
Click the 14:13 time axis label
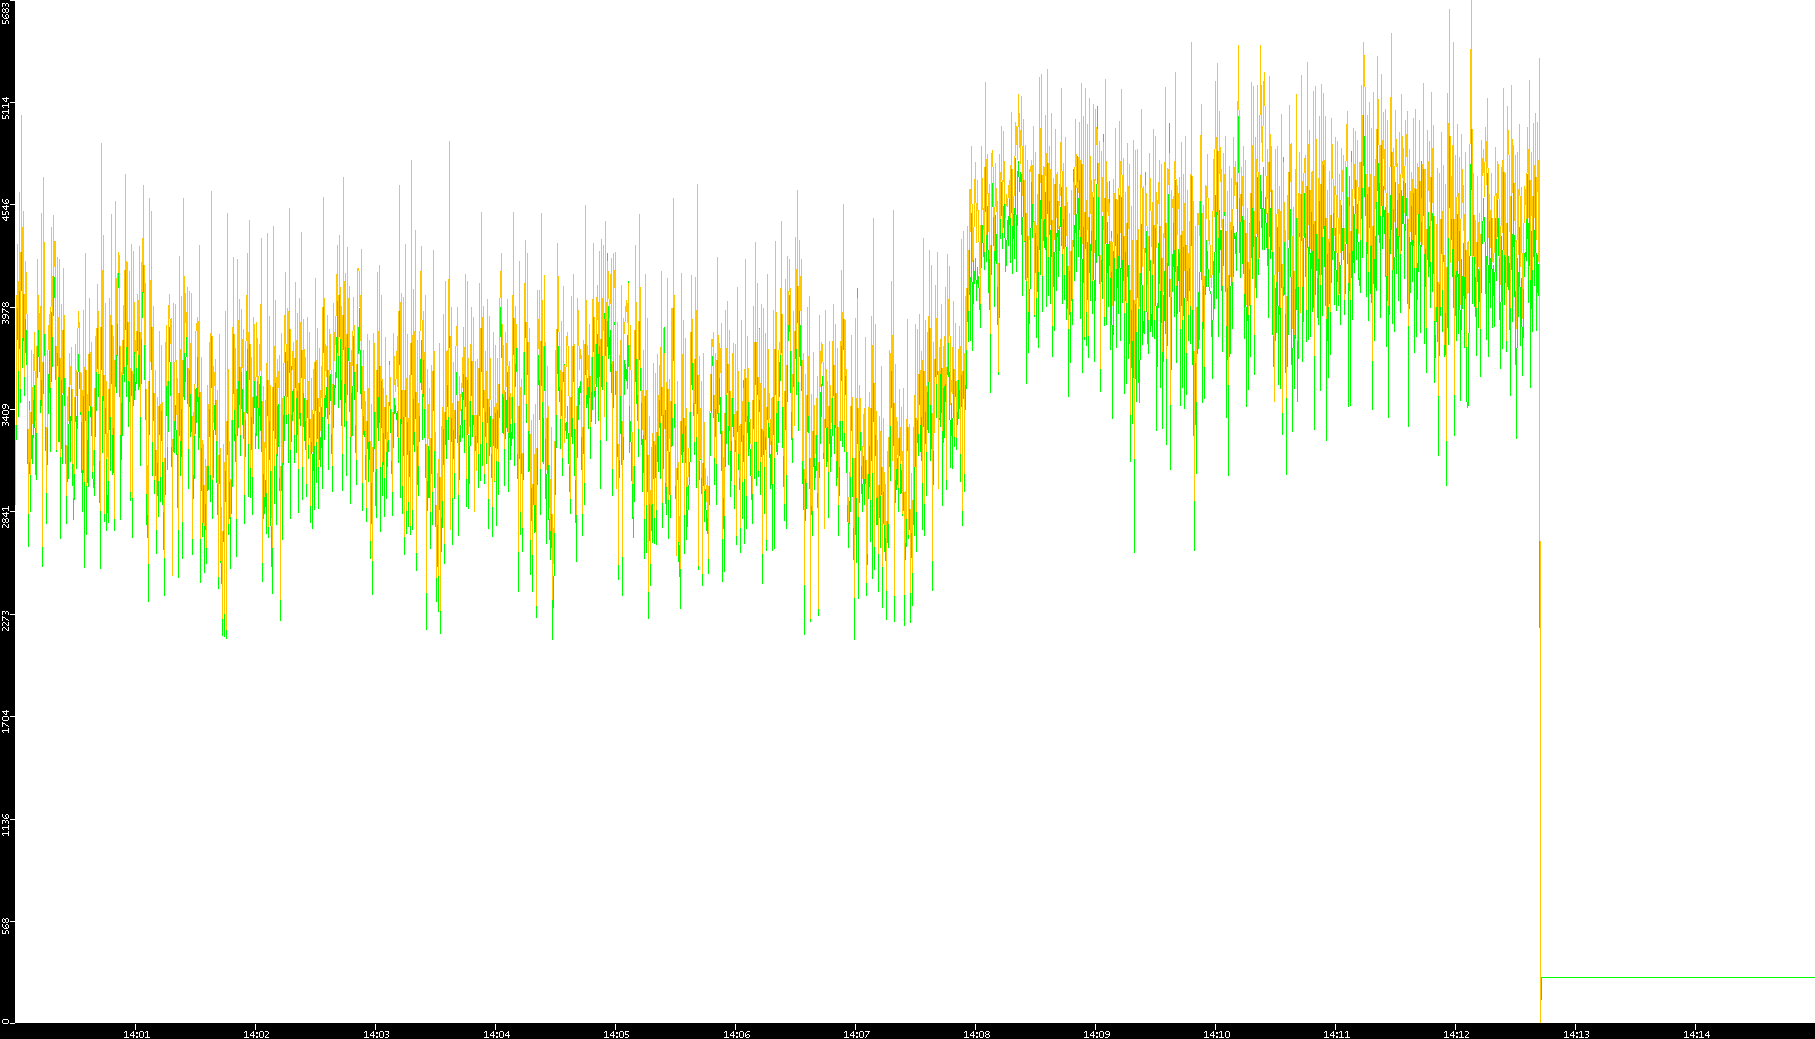1576,1033
